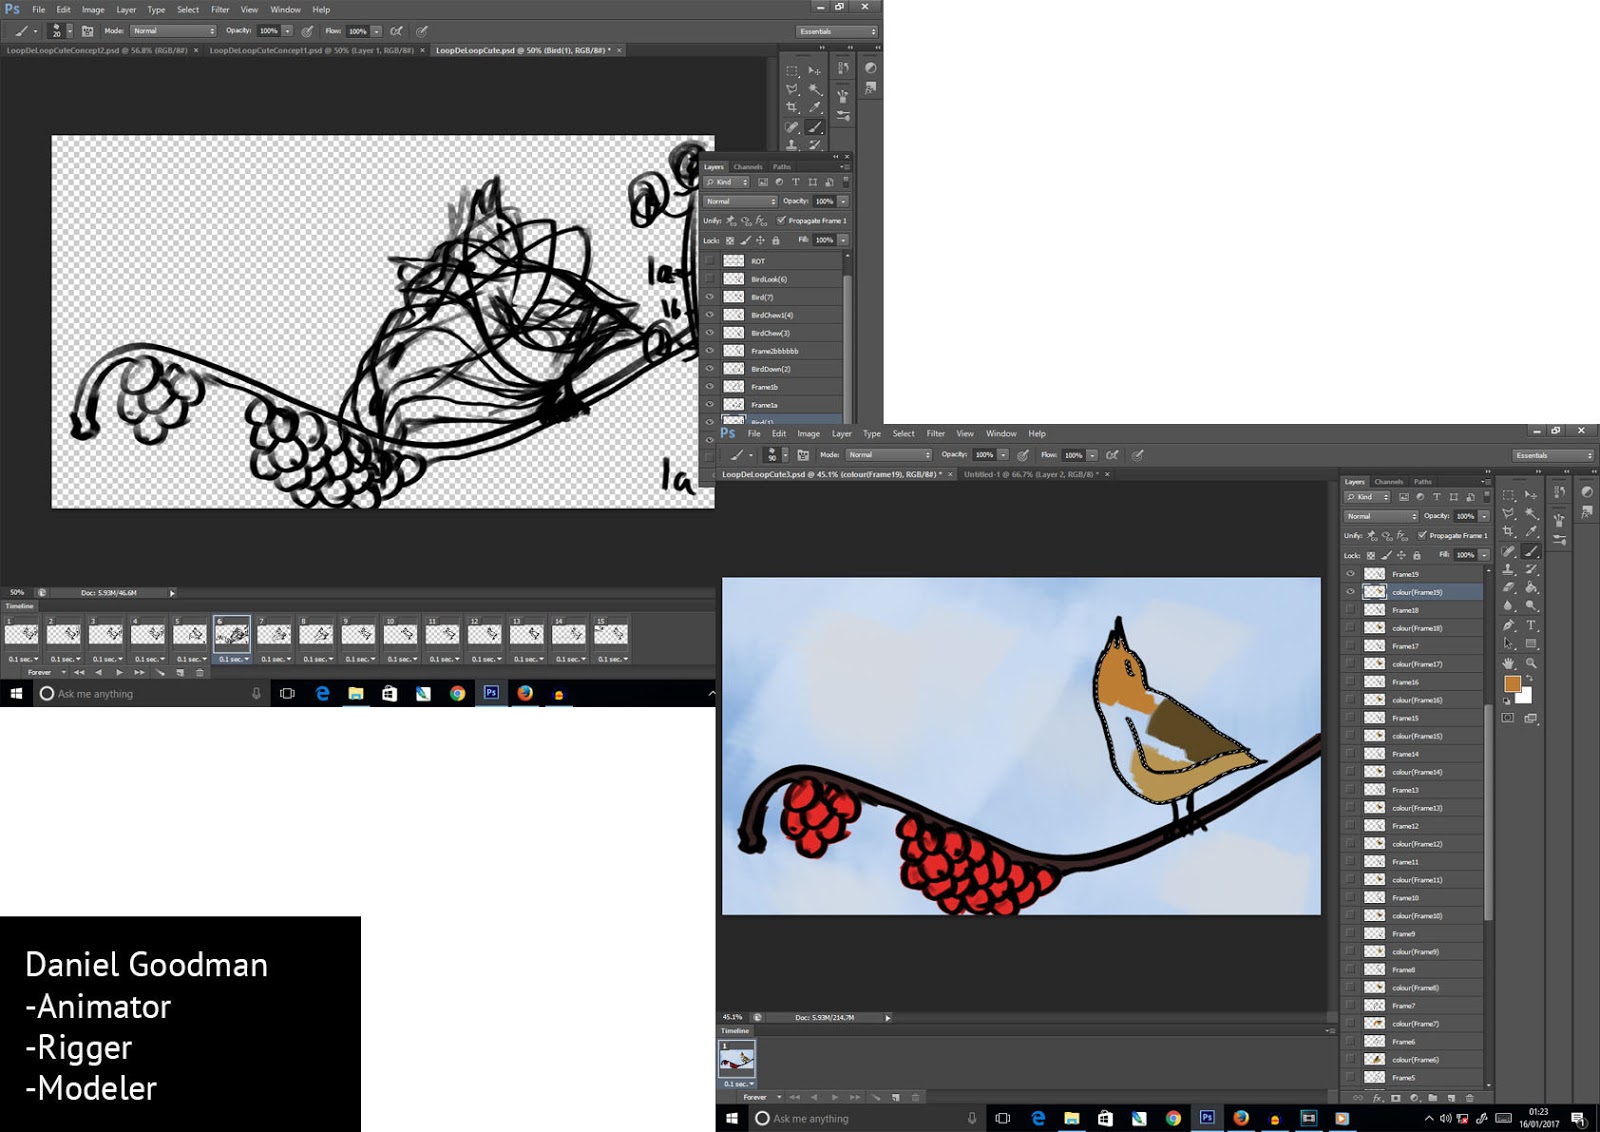
Task: Open the Normal blend mode dropdown
Action: coord(738,201)
